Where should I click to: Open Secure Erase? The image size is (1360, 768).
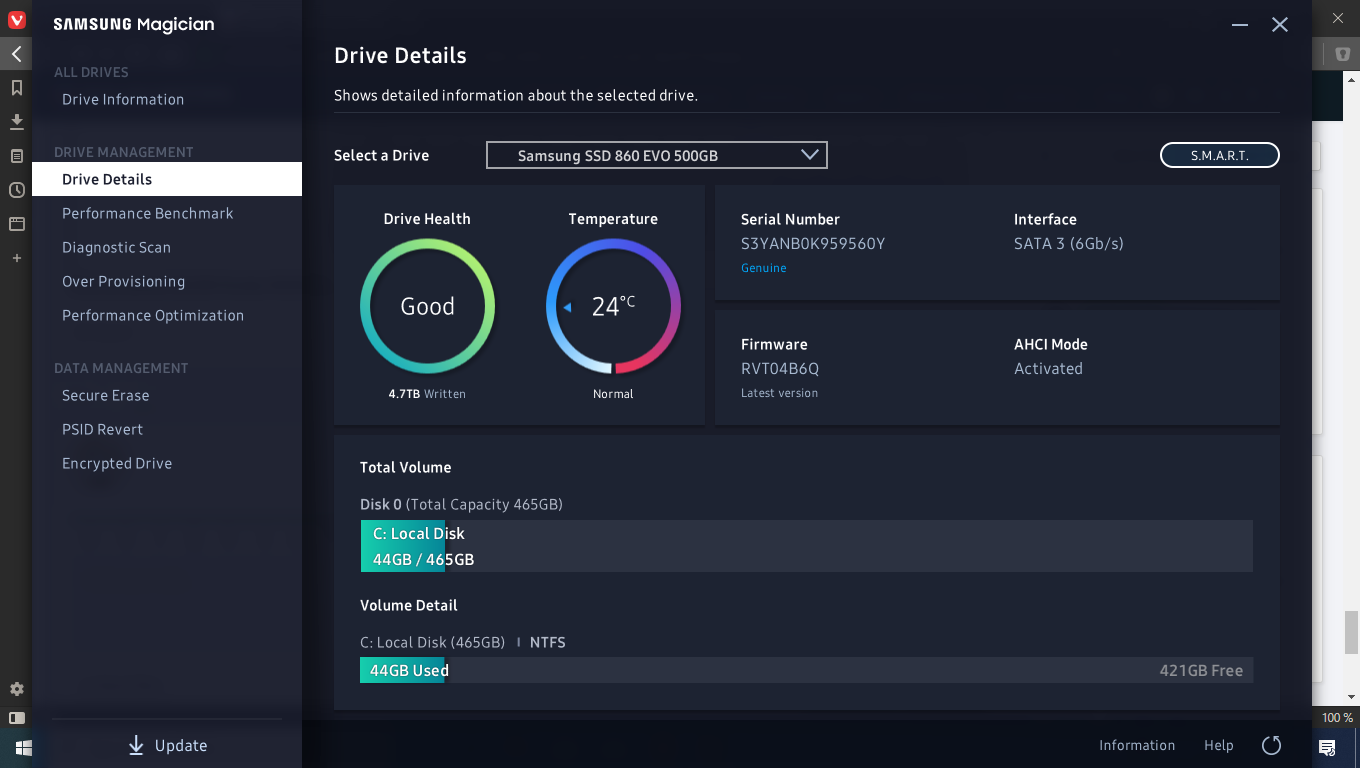click(105, 395)
